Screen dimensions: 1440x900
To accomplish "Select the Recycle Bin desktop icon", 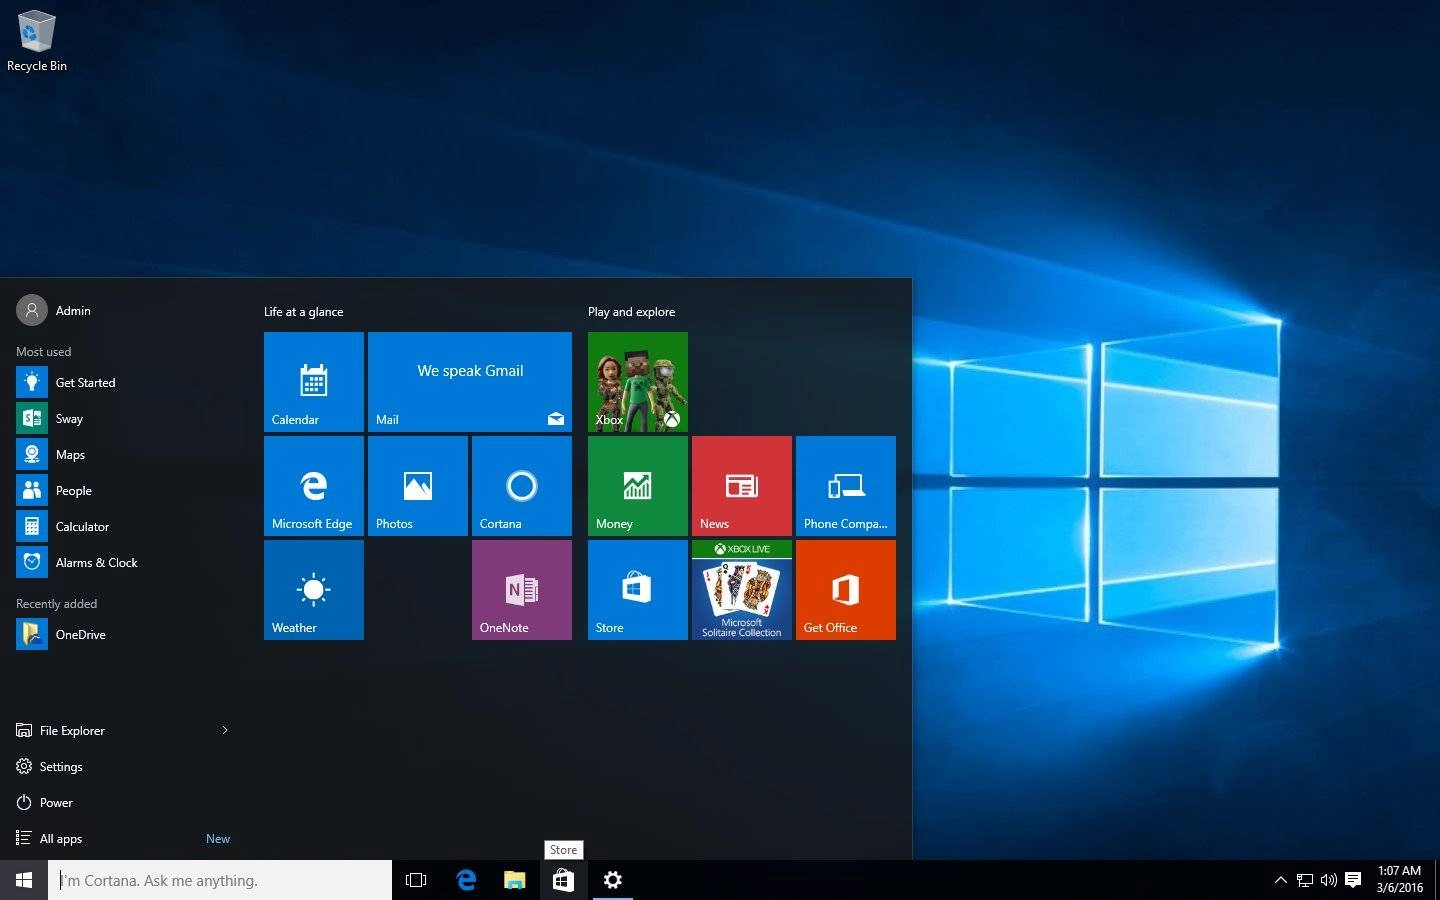I will (x=37, y=42).
